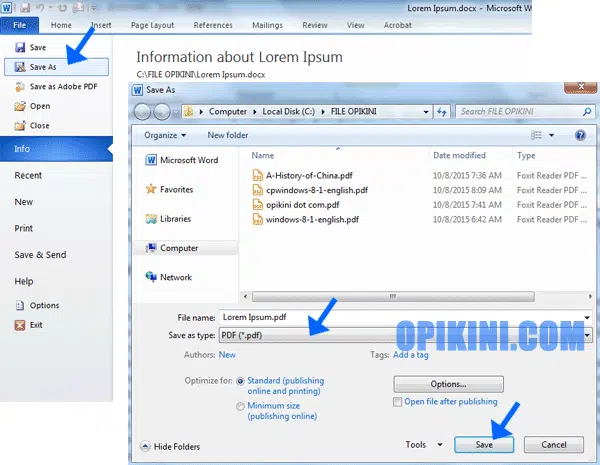
Task: Click the Save button in dialog
Action: click(x=484, y=444)
